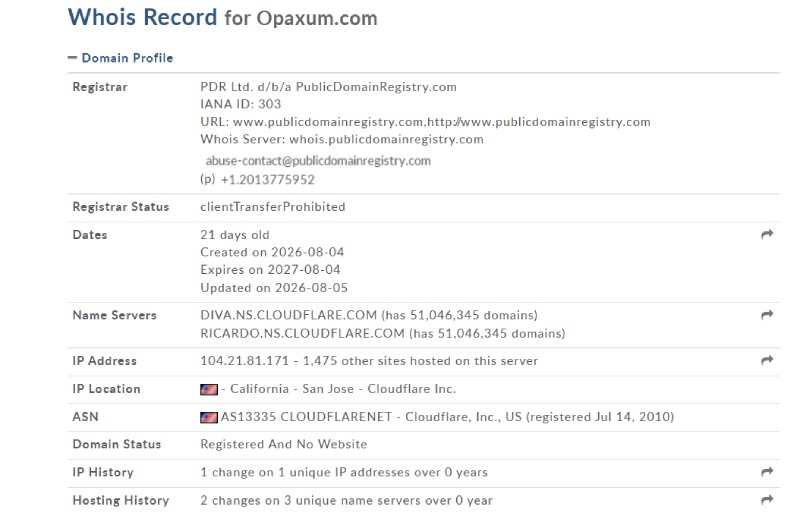Click the '2 changes on 3 unique name servers' text

click(346, 501)
